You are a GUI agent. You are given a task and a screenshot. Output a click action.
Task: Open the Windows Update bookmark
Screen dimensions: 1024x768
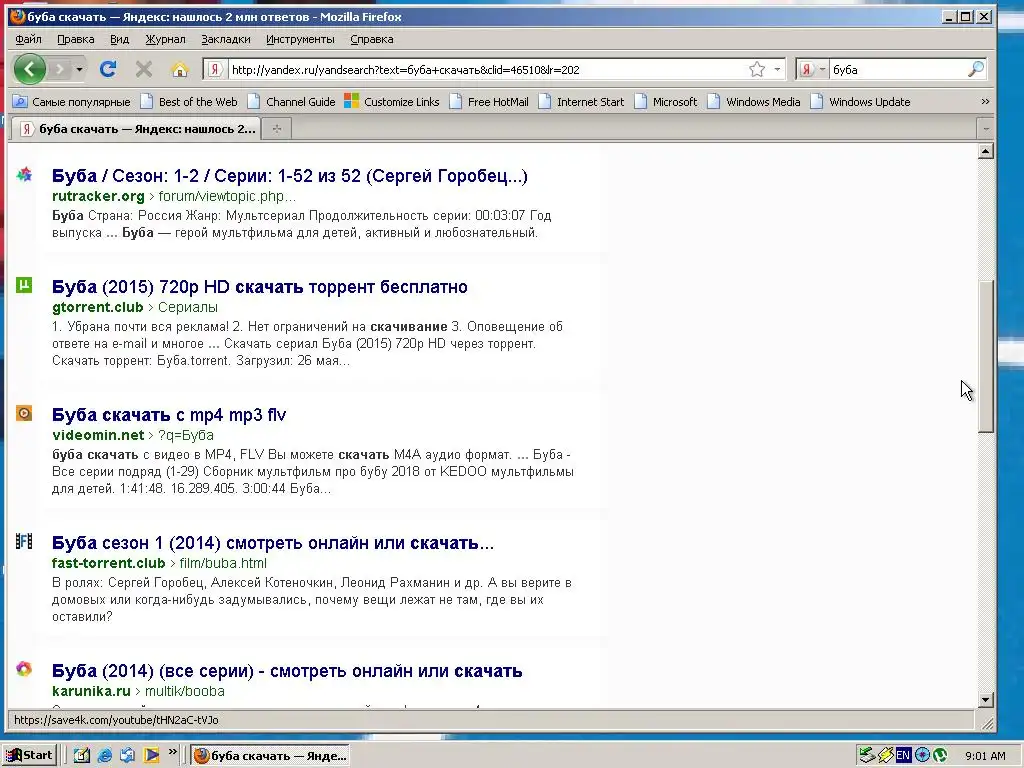click(860, 102)
